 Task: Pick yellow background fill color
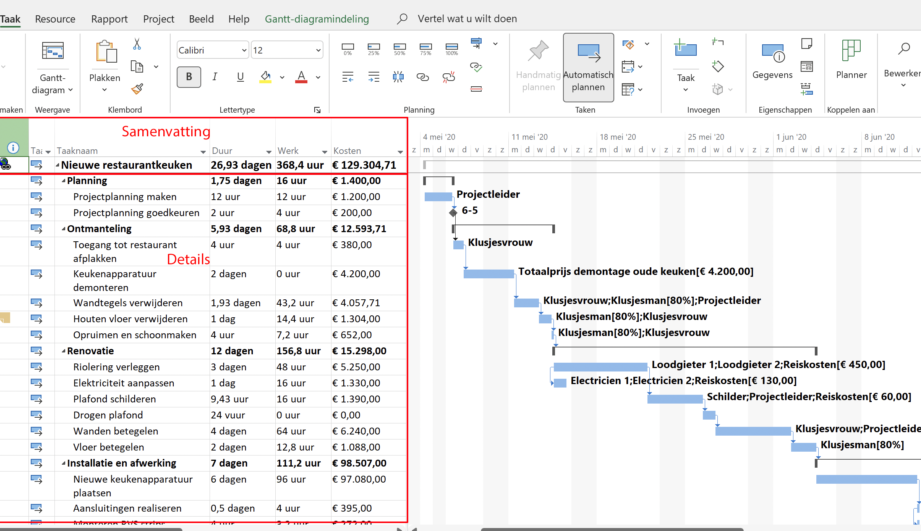[x=265, y=76]
